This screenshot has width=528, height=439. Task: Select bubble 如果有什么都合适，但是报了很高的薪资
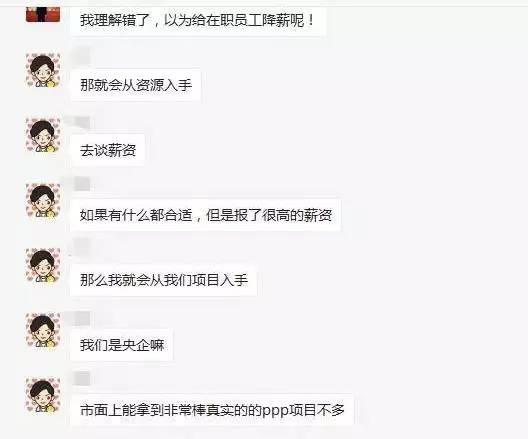coord(206,215)
